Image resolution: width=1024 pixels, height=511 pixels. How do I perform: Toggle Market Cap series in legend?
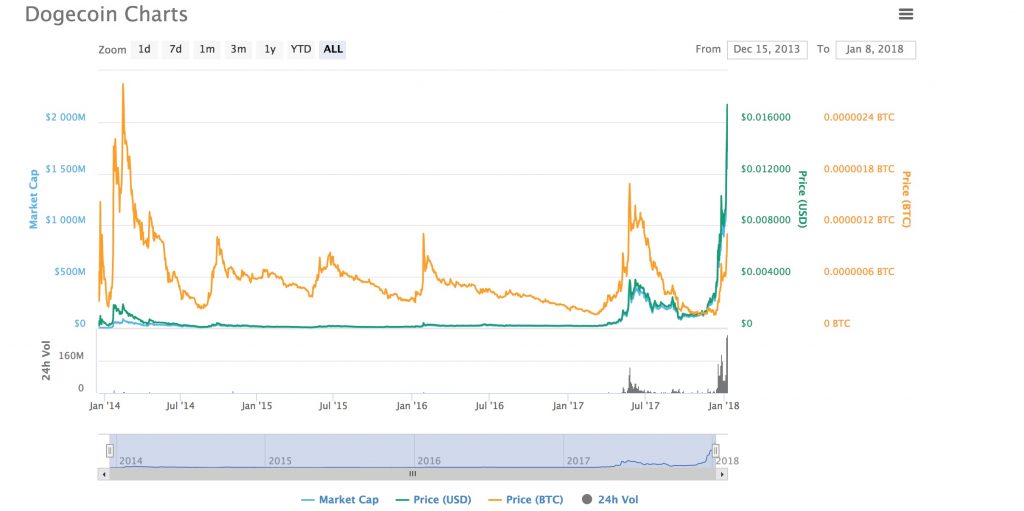point(339,500)
